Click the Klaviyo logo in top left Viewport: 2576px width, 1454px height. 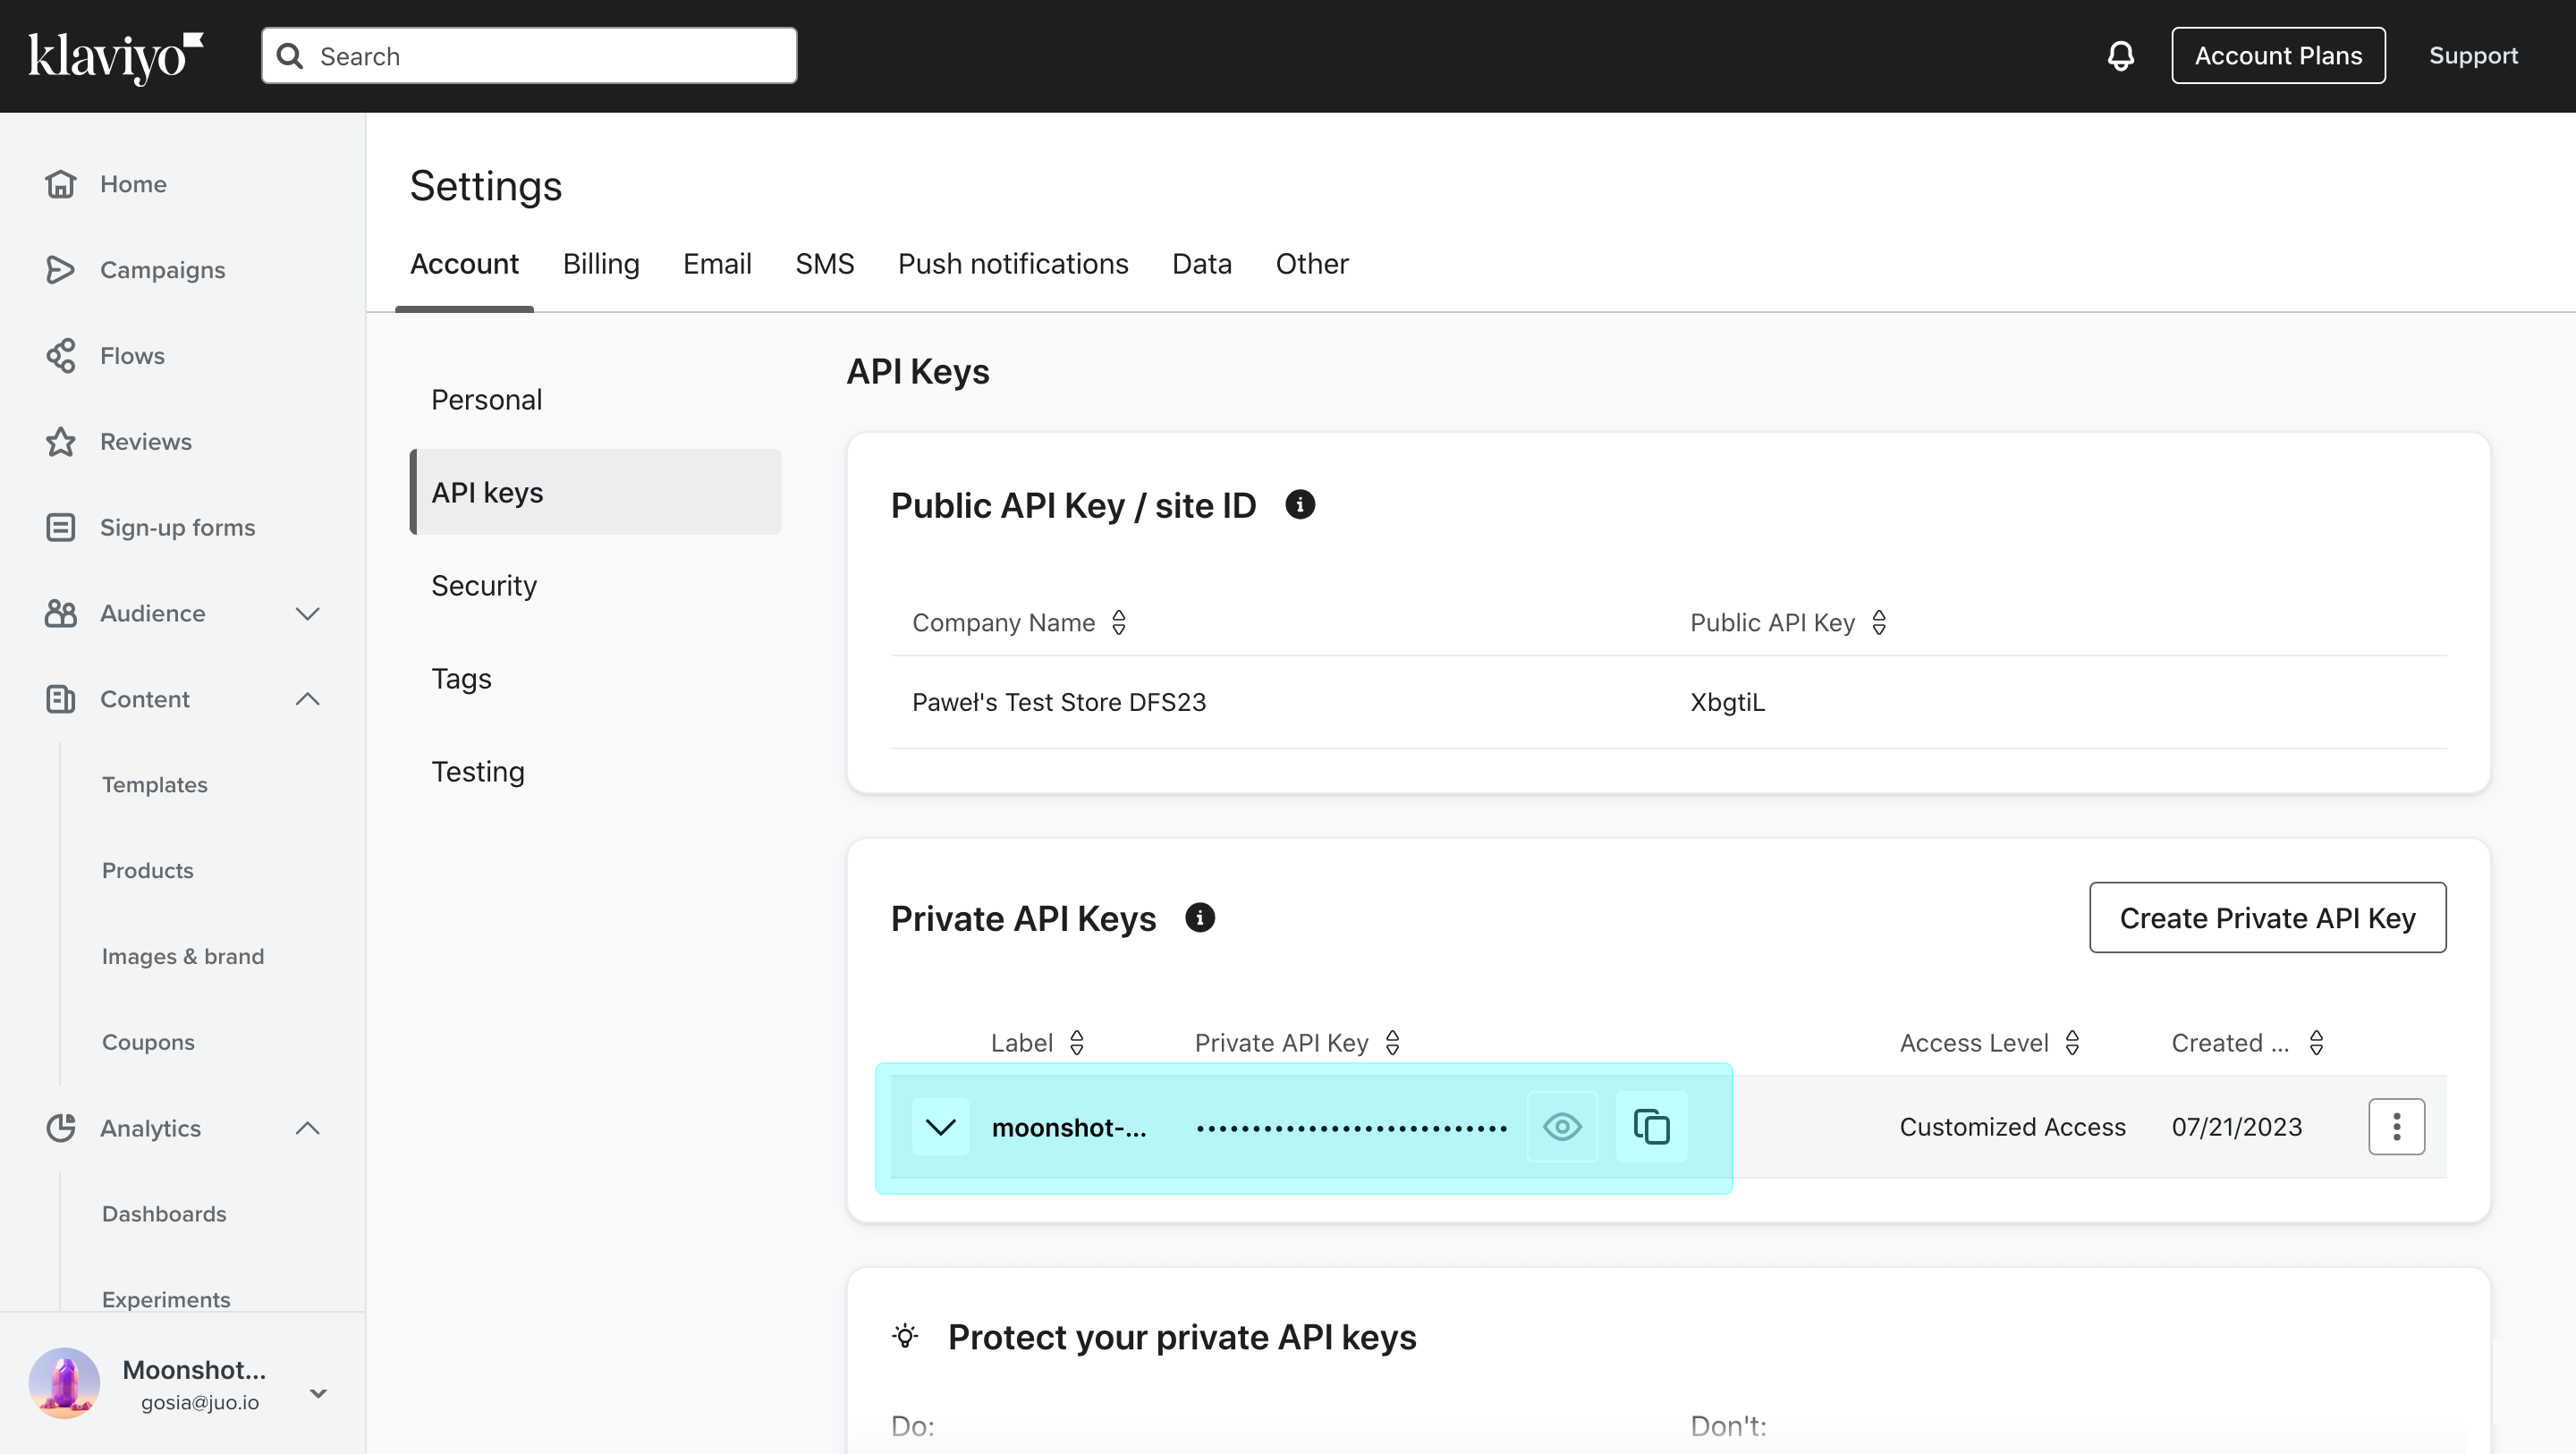click(x=119, y=55)
